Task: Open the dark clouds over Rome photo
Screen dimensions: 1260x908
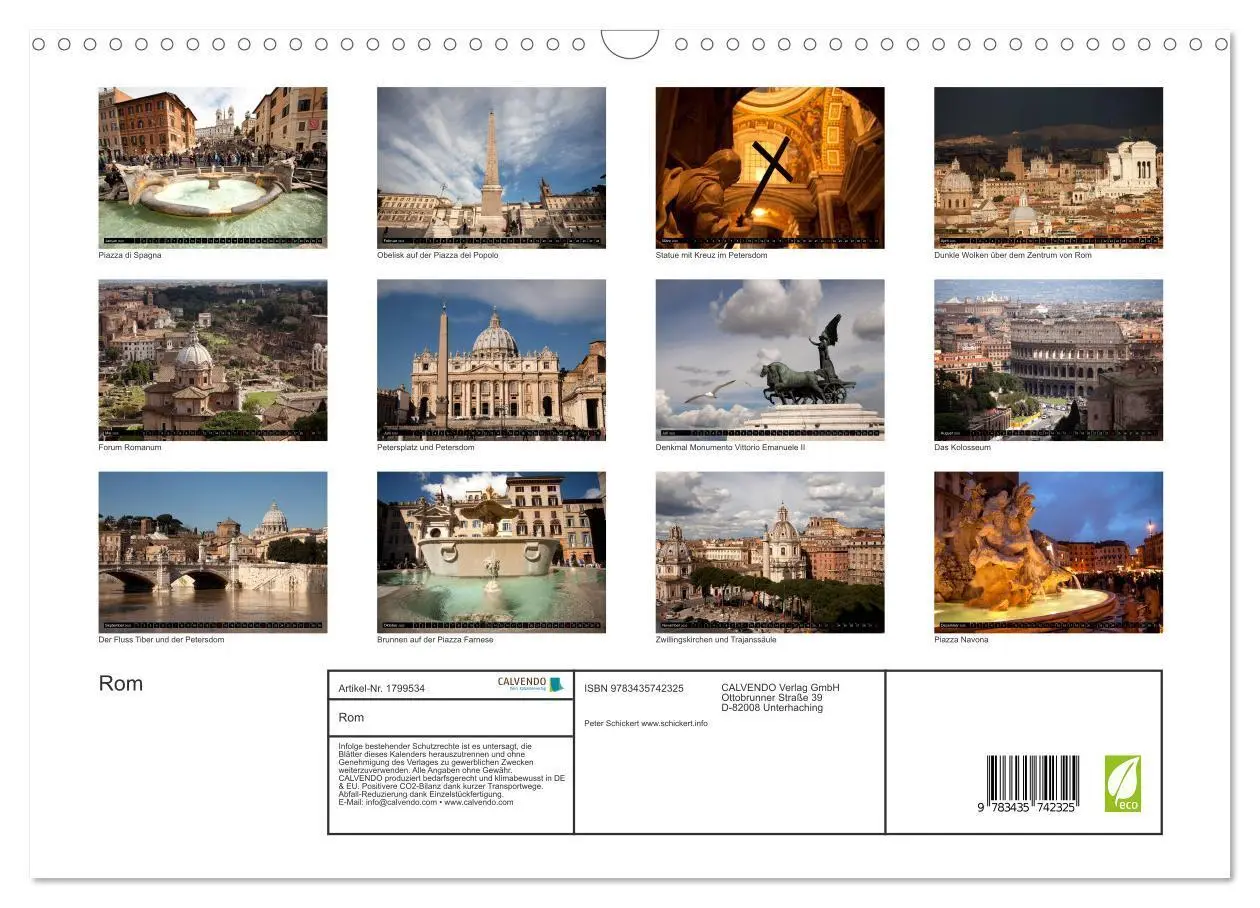Action: tap(1049, 167)
